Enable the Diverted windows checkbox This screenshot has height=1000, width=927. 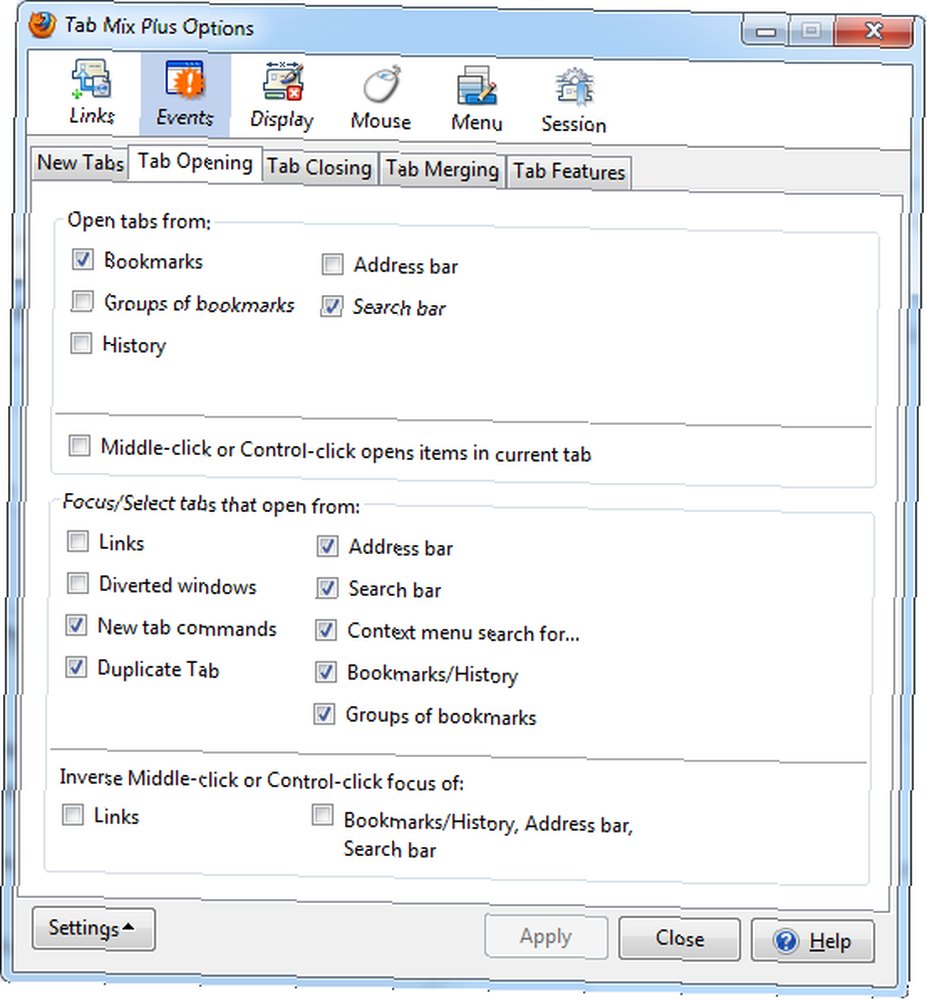[77, 583]
